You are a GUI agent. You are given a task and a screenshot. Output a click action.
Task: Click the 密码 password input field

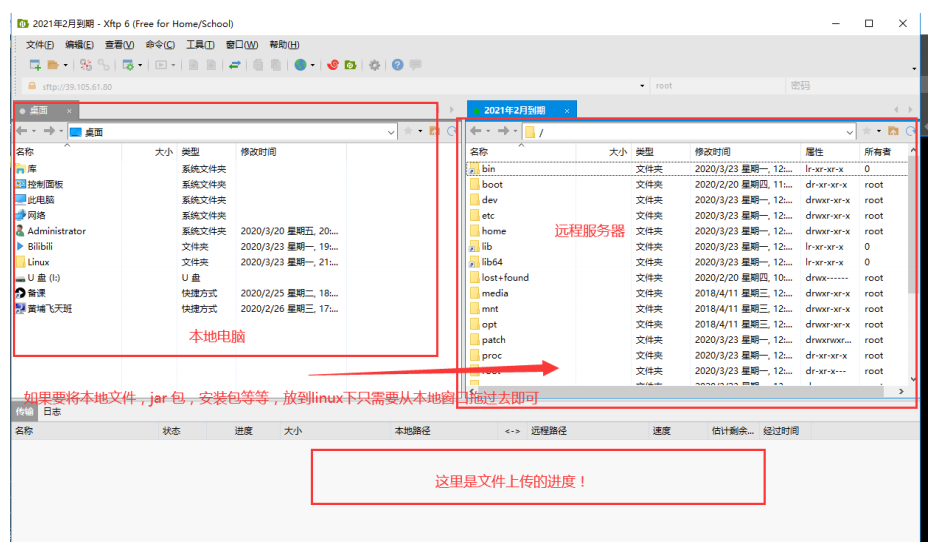tap(850, 86)
